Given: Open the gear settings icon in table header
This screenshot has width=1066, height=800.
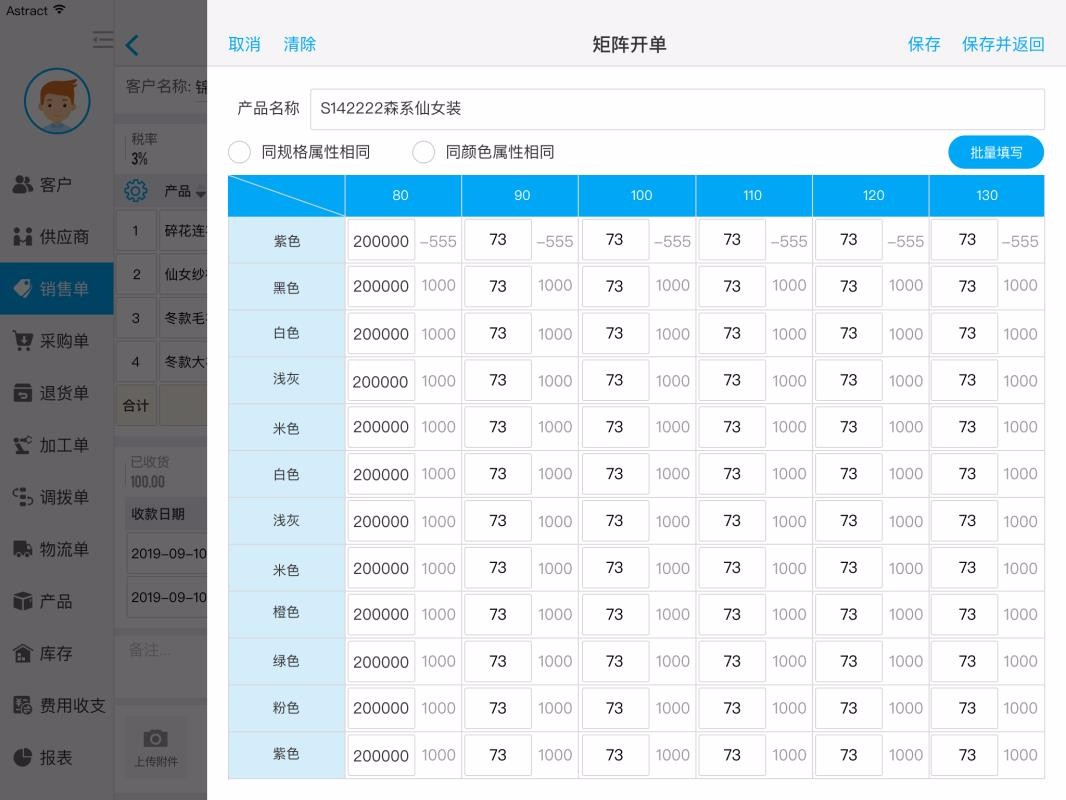Looking at the screenshot, I should [x=136, y=191].
